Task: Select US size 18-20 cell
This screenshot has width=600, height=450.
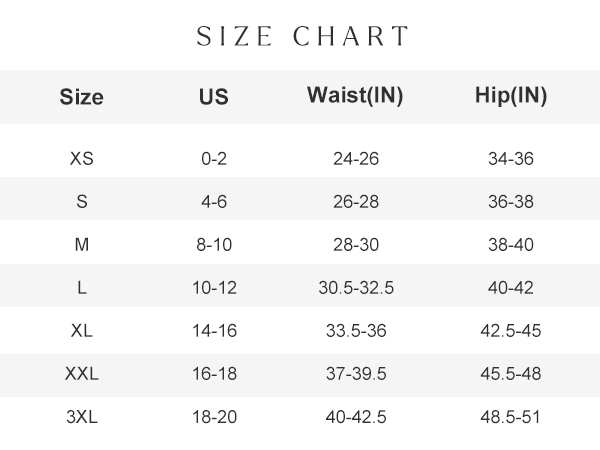Action: point(214,417)
